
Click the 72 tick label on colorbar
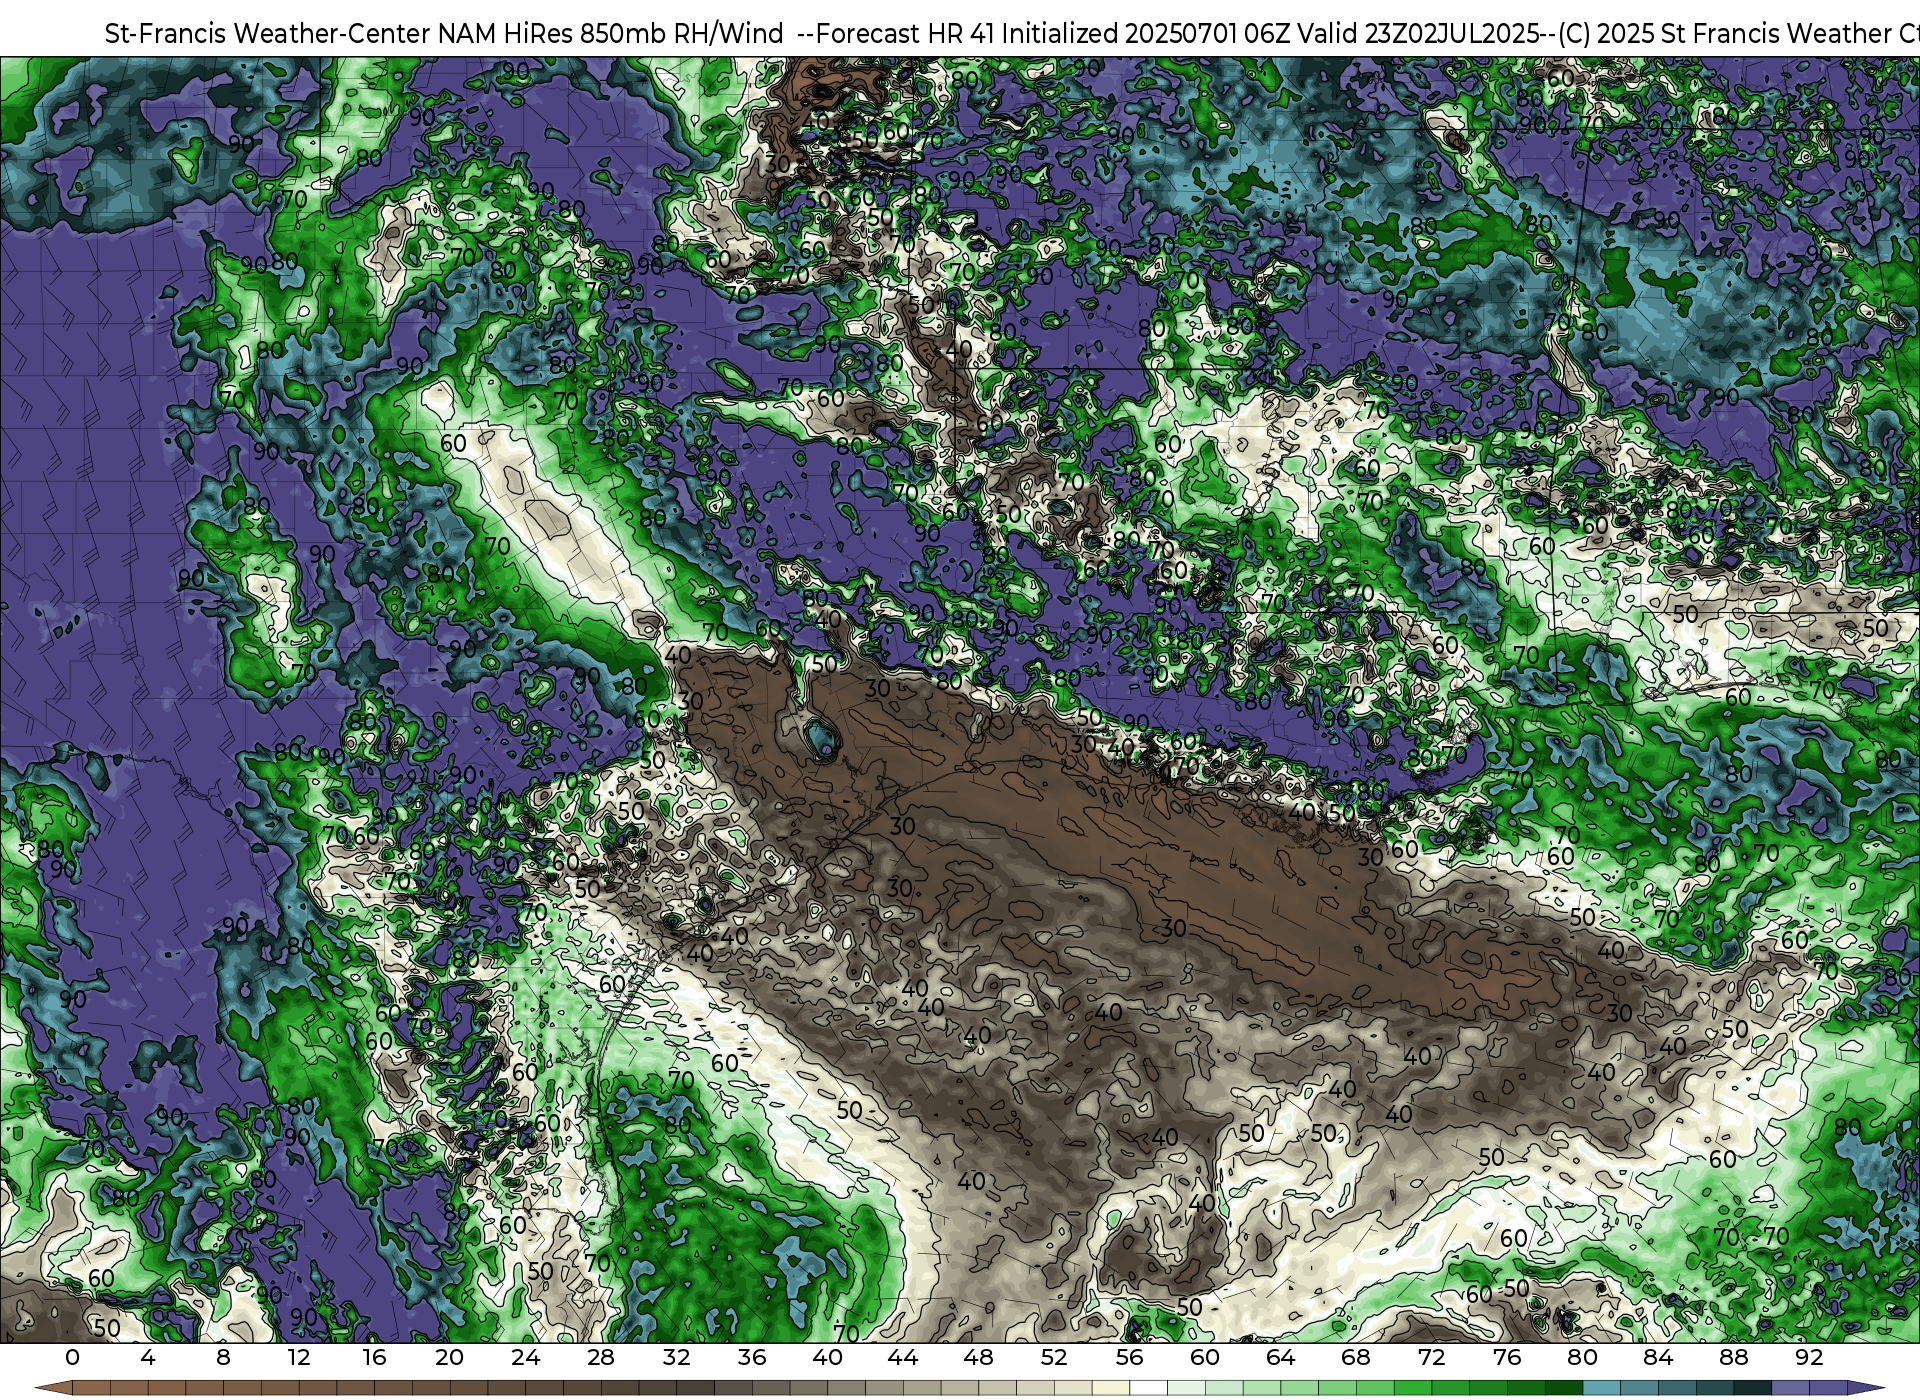point(1431,1357)
